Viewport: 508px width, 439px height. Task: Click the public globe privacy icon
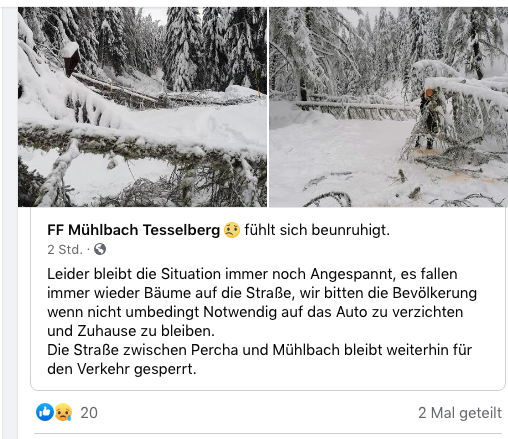click(100, 249)
